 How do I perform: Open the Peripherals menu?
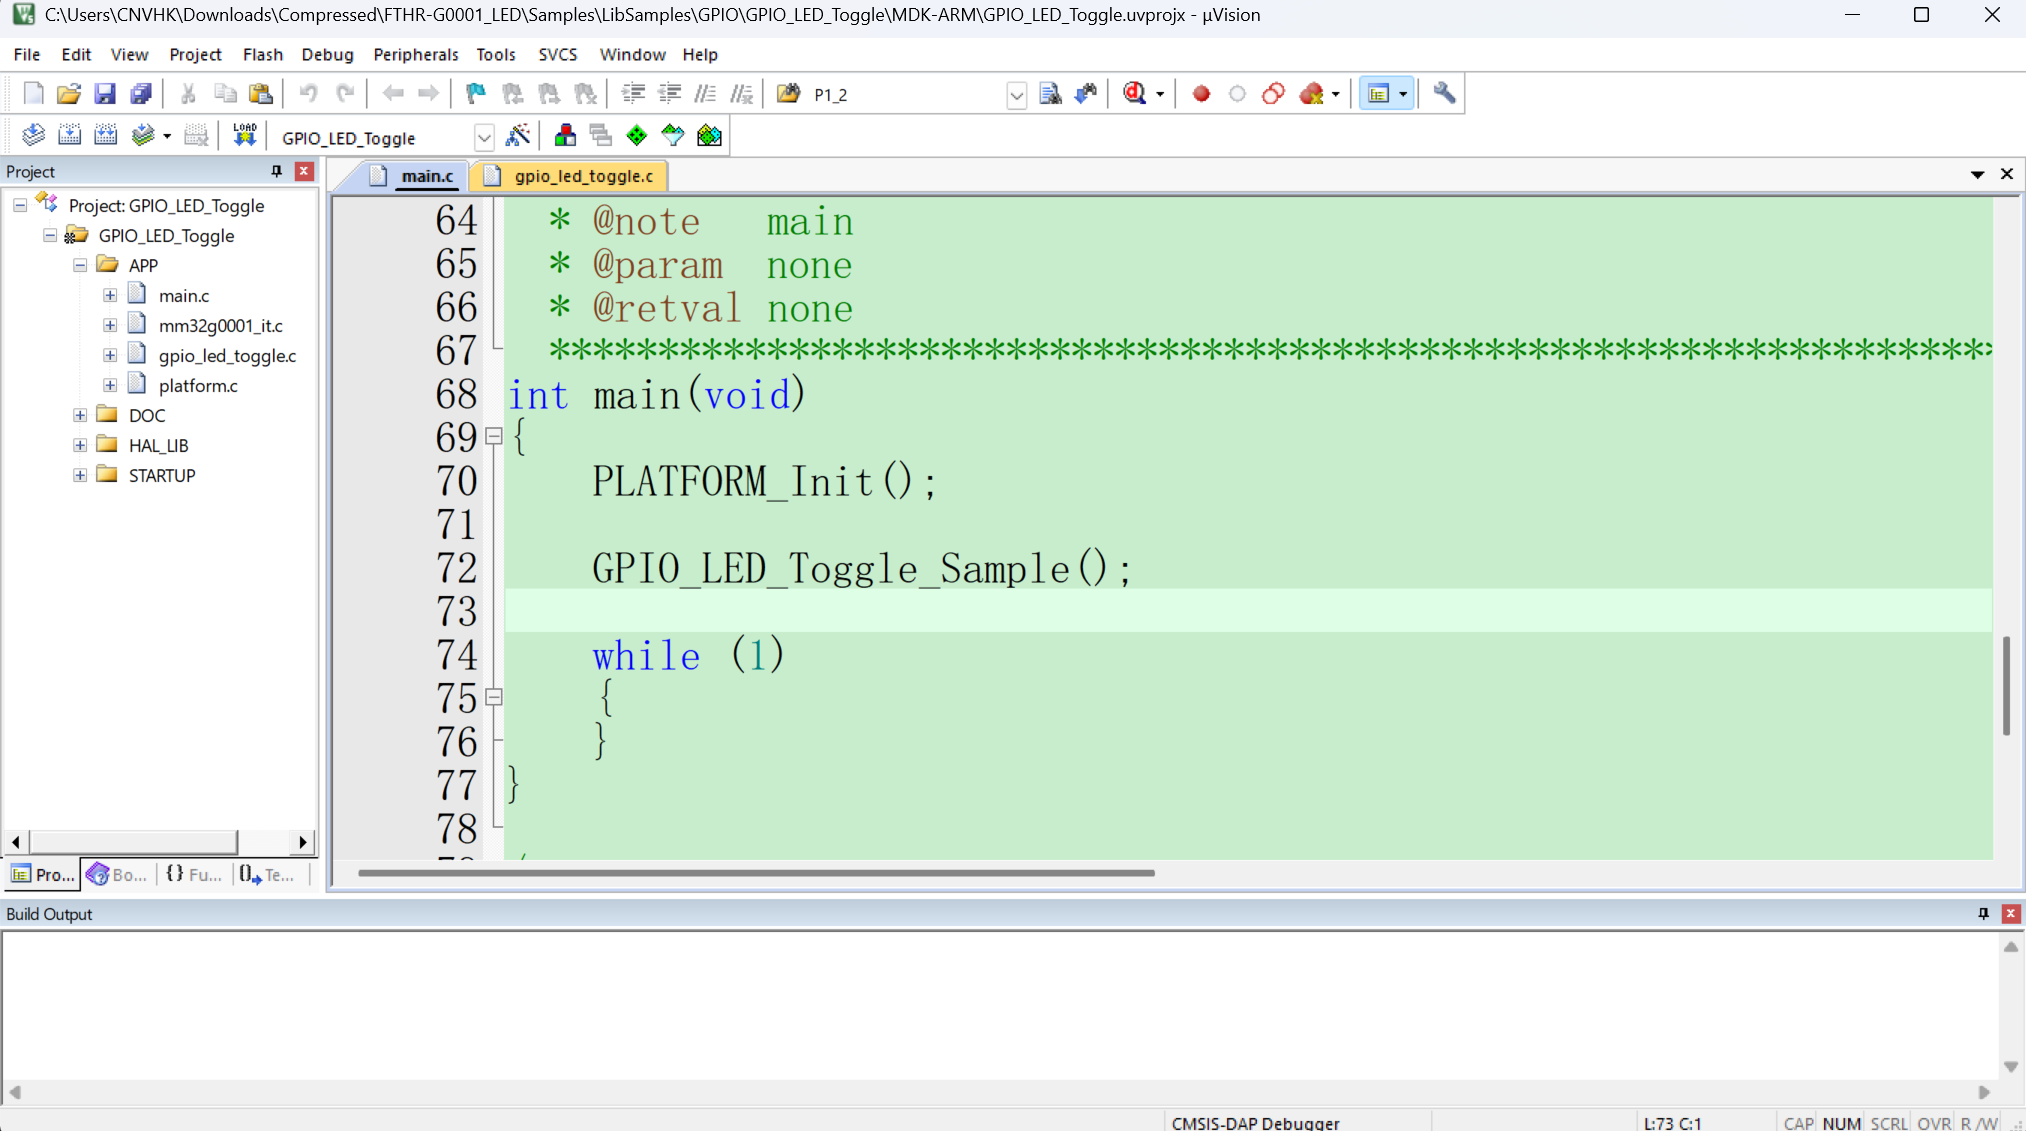[415, 54]
